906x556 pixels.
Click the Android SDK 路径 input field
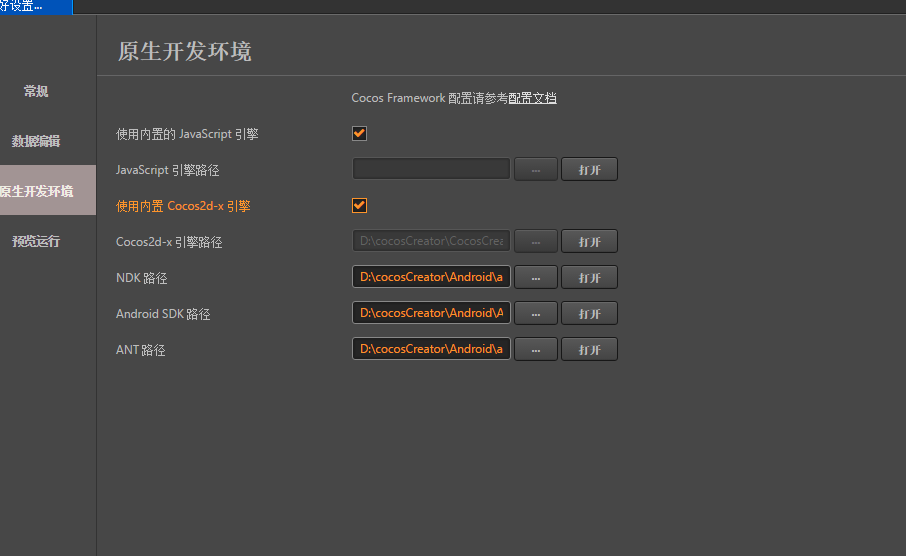[x=431, y=313]
